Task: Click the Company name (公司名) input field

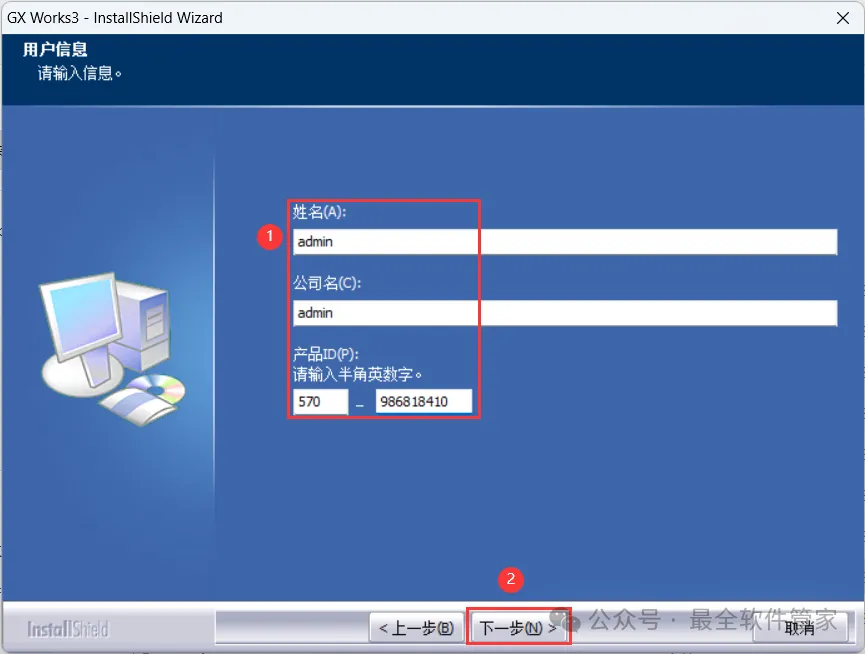Action: tap(565, 313)
